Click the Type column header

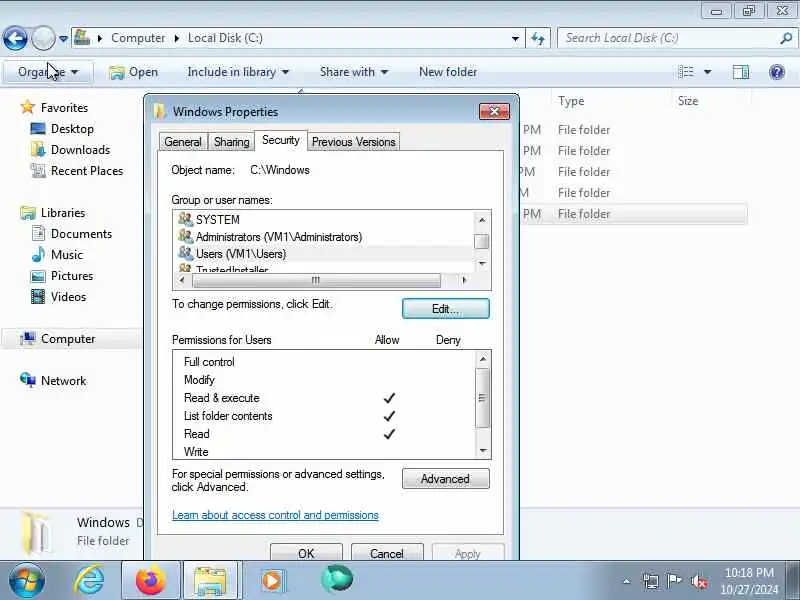point(571,101)
